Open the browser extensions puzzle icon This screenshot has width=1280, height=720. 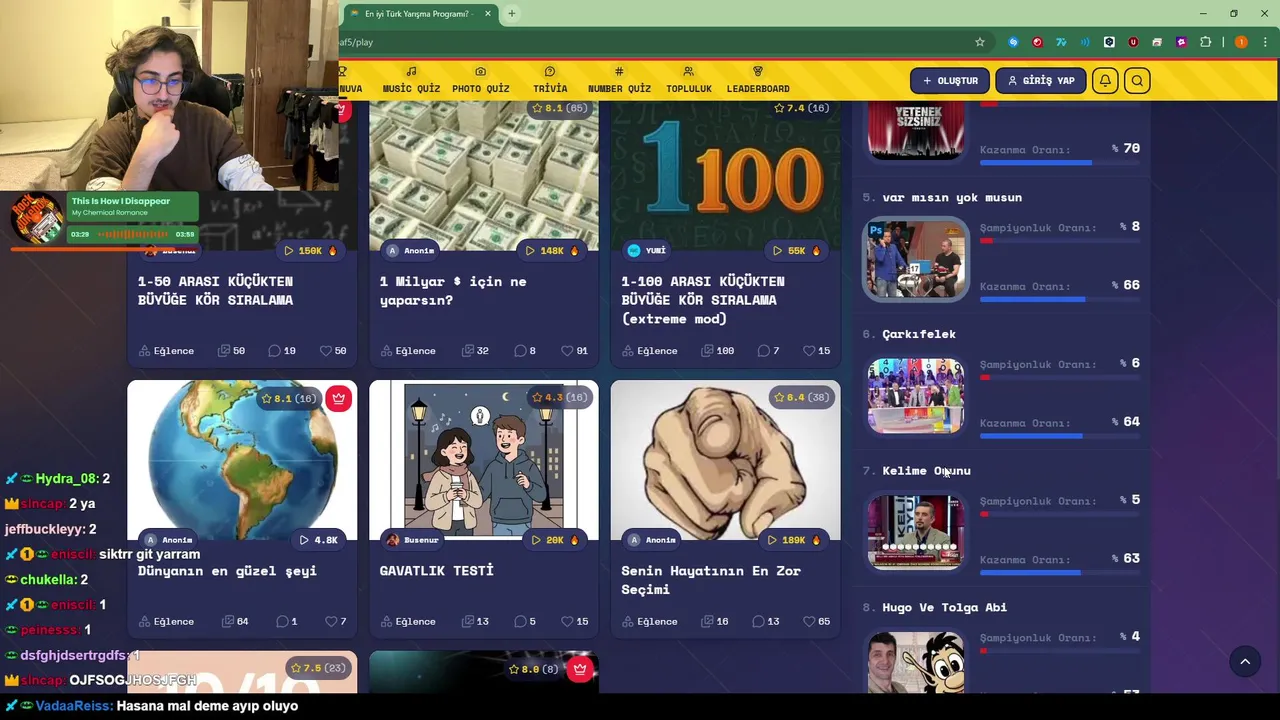point(1205,42)
